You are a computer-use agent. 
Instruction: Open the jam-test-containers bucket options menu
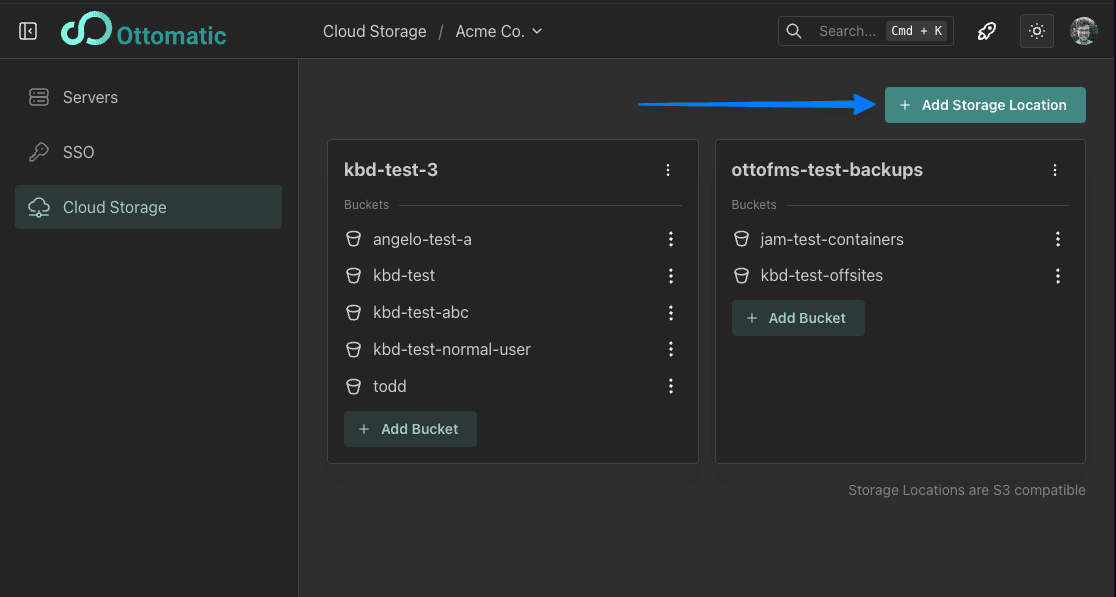pos(1058,239)
